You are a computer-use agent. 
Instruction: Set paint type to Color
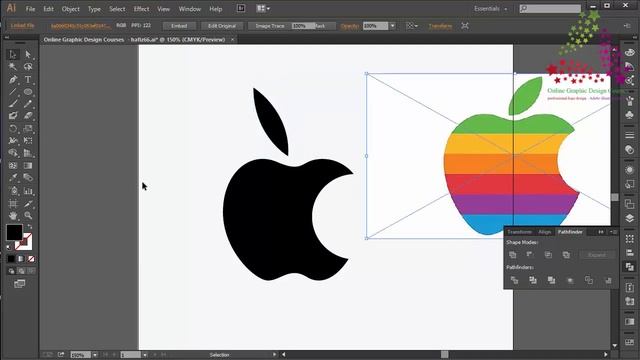pyautogui.click(x=11, y=259)
